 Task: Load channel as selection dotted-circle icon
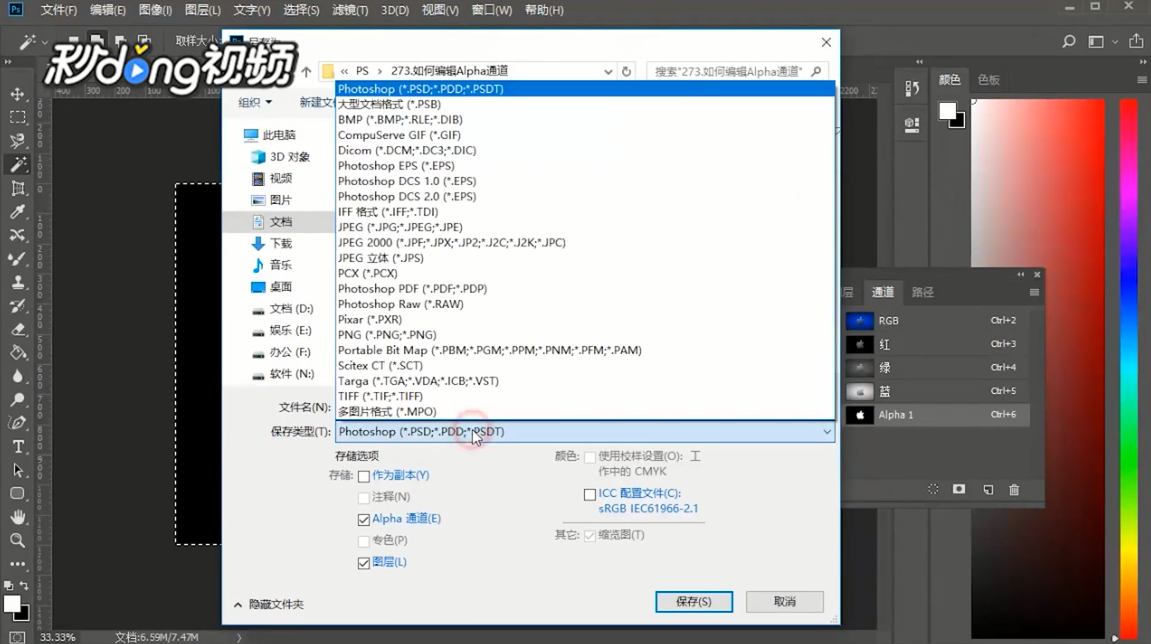(933, 489)
